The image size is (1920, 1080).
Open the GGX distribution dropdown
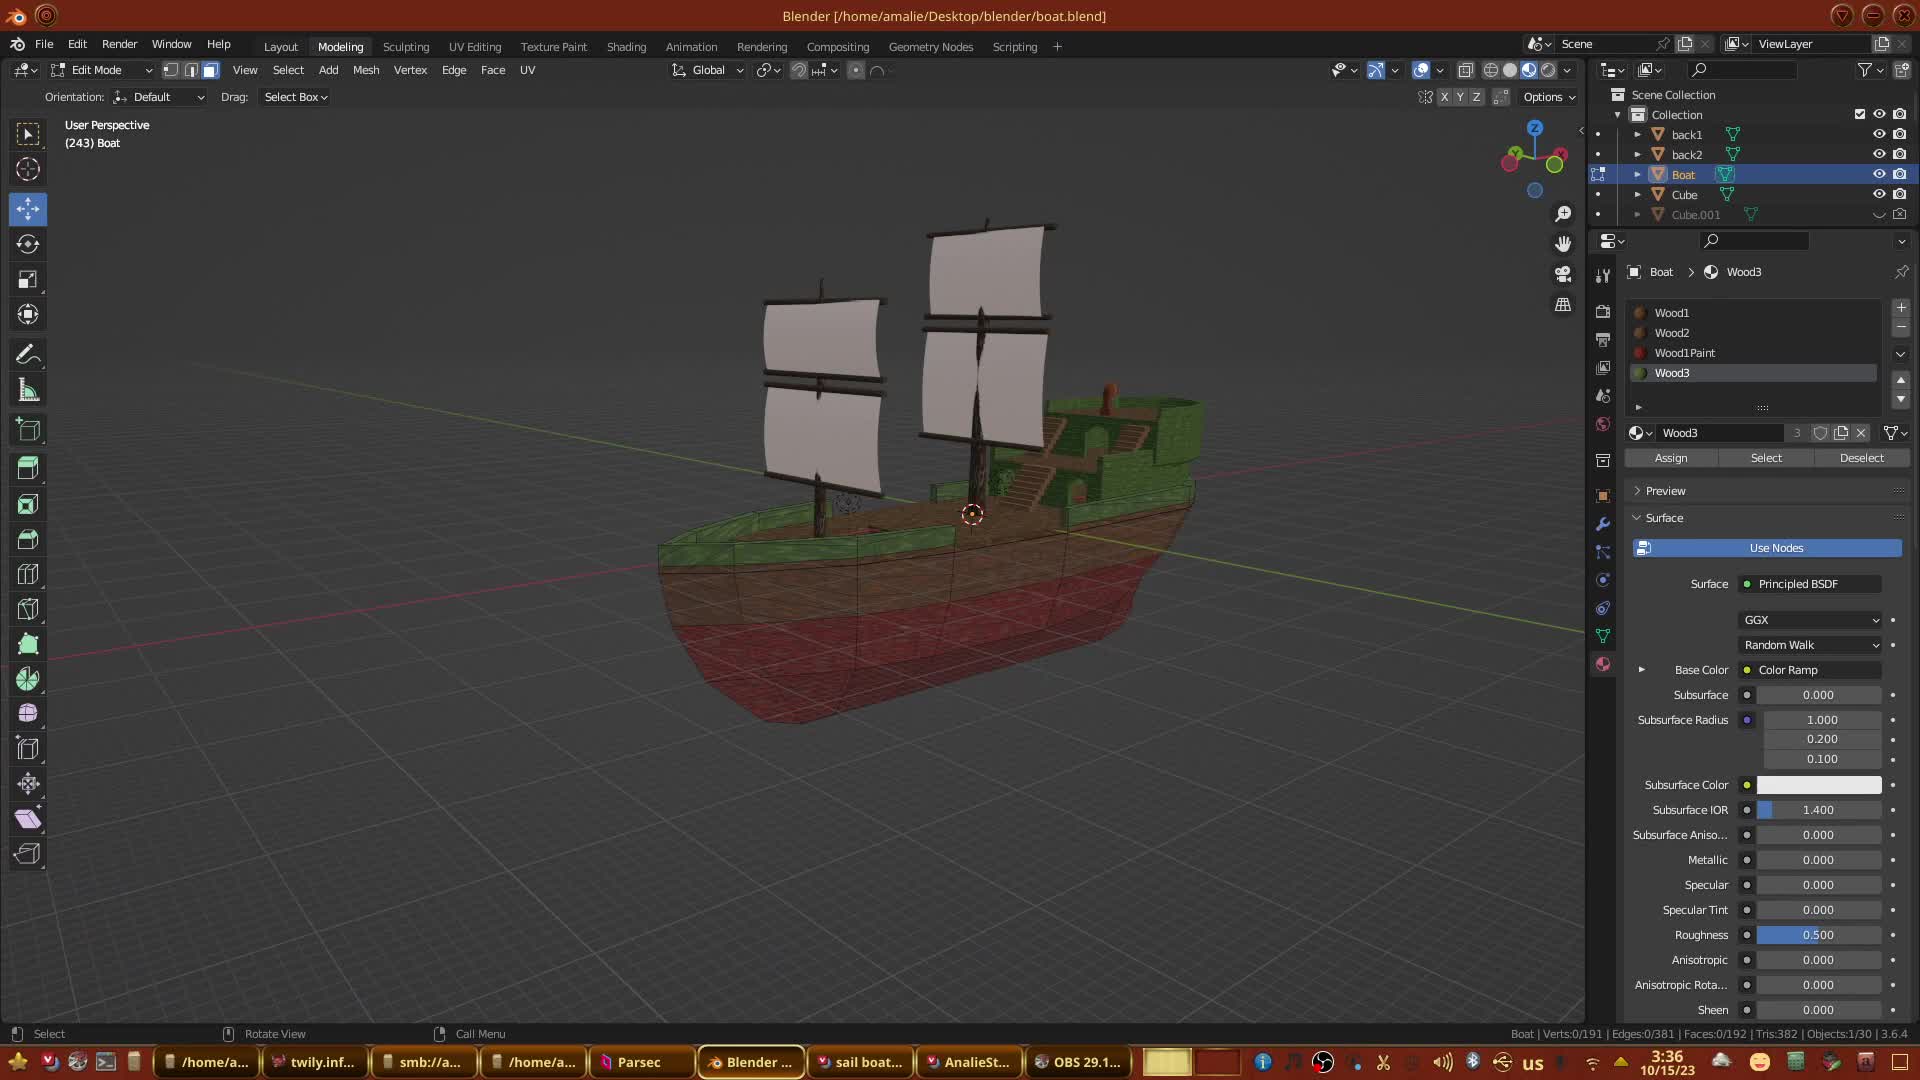pyautogui.click(x=1810, y=620)
